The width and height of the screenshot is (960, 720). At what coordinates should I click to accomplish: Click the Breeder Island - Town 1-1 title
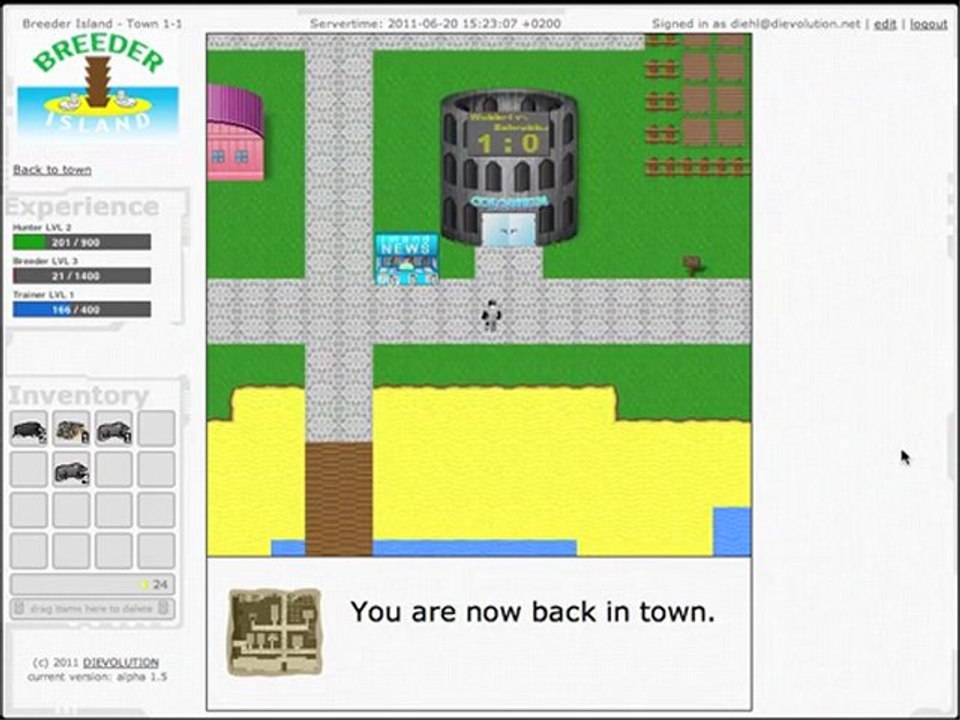102,24
